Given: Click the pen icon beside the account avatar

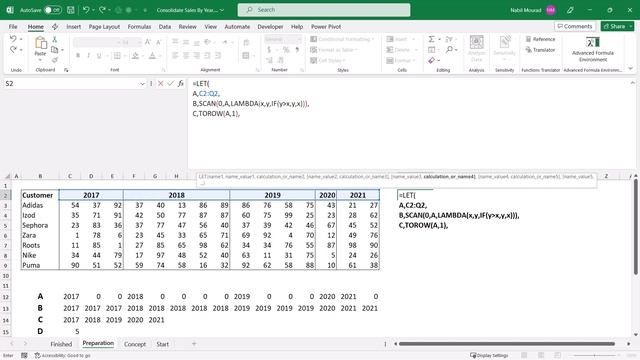Looking at the screenshot, I should [570, 10].
